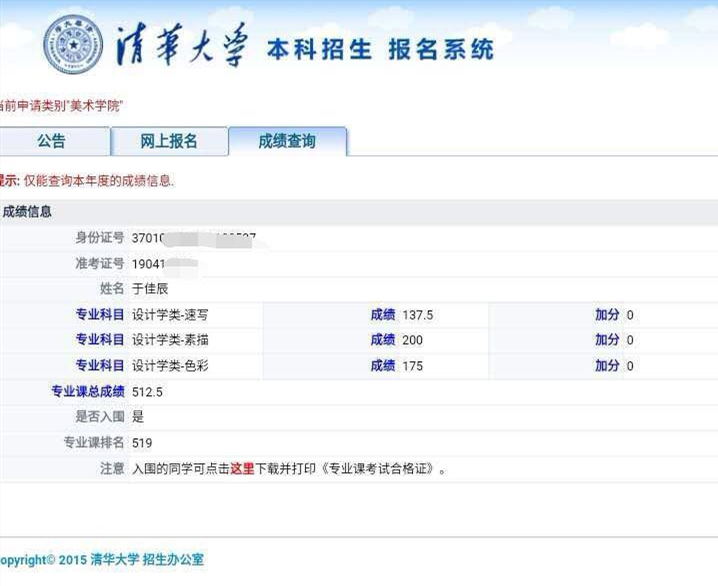Click the score value 137.5
The width and height of the screenshot is (718, 586).
[418, 315]
